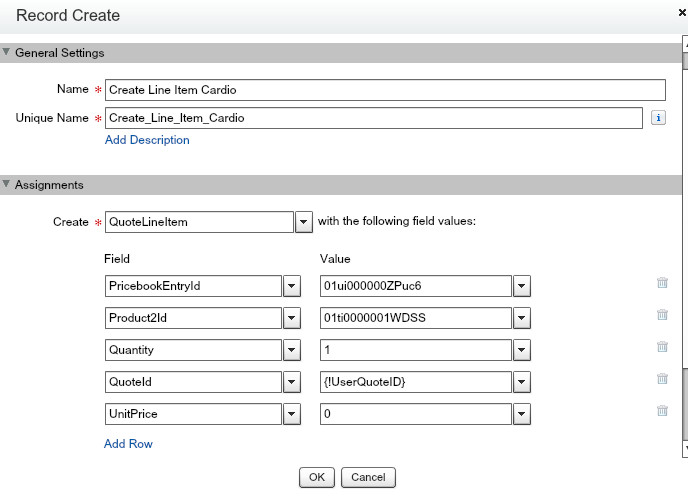Open the UnitPrice field dropdown arrow
Image resolution: width=688 pixels, height=495 pixels.
coord(292,415)
